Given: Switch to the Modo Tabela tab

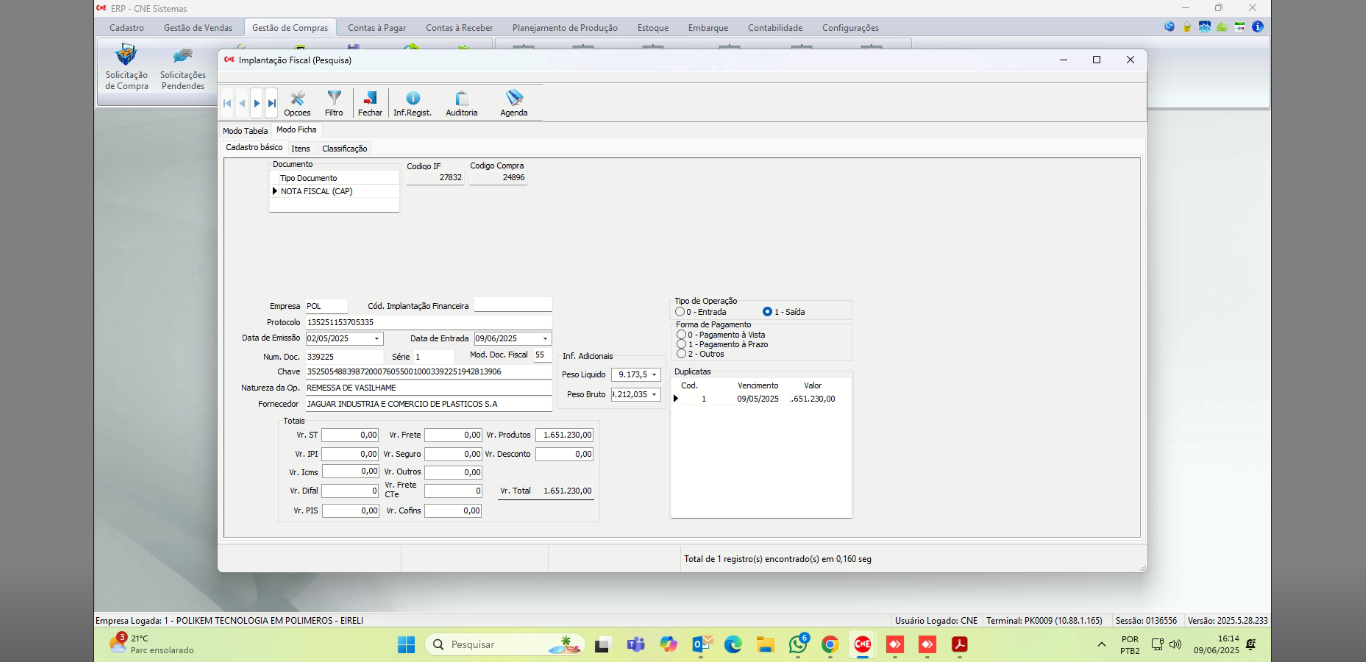Looking at the screenshot, I should tap(245, 131).
